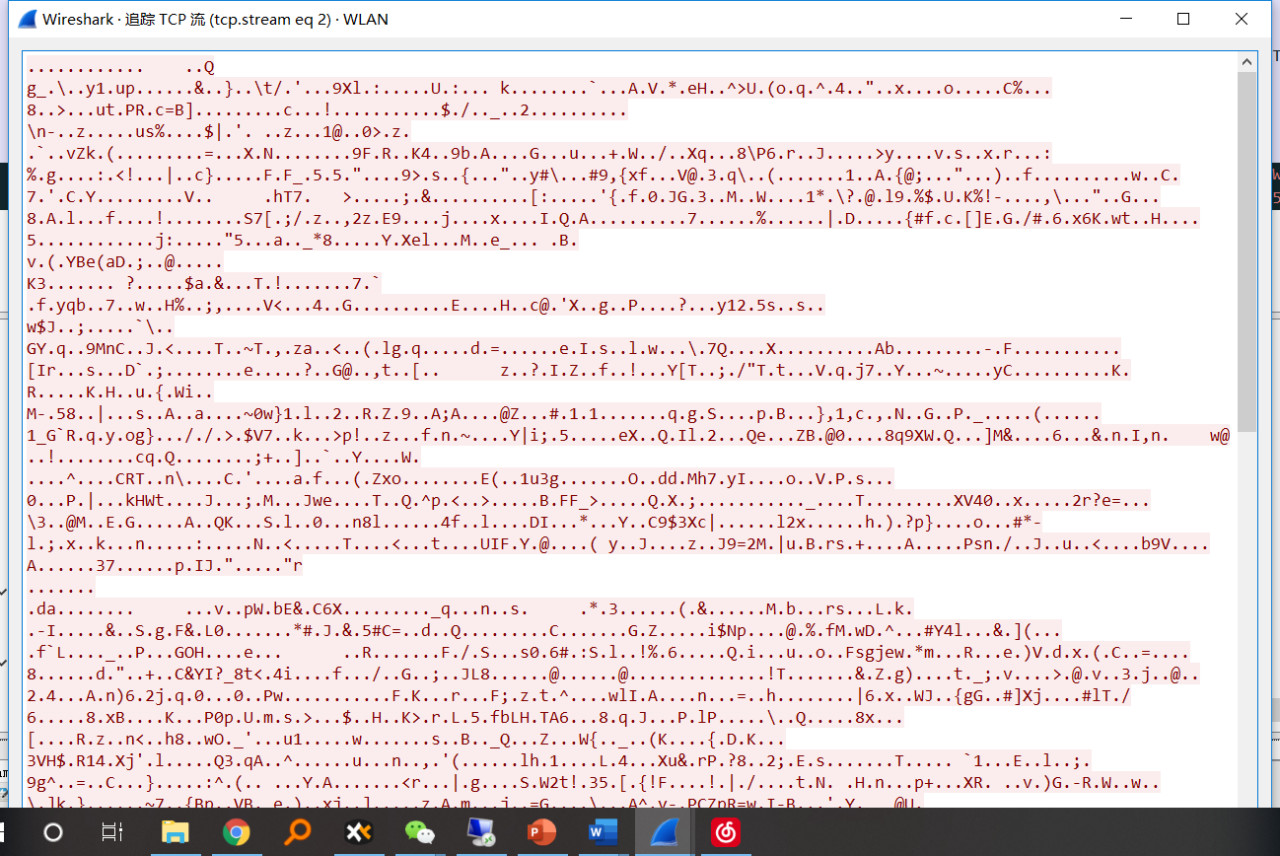Click the stream view scrollbar thumb

click(1247, 252)
